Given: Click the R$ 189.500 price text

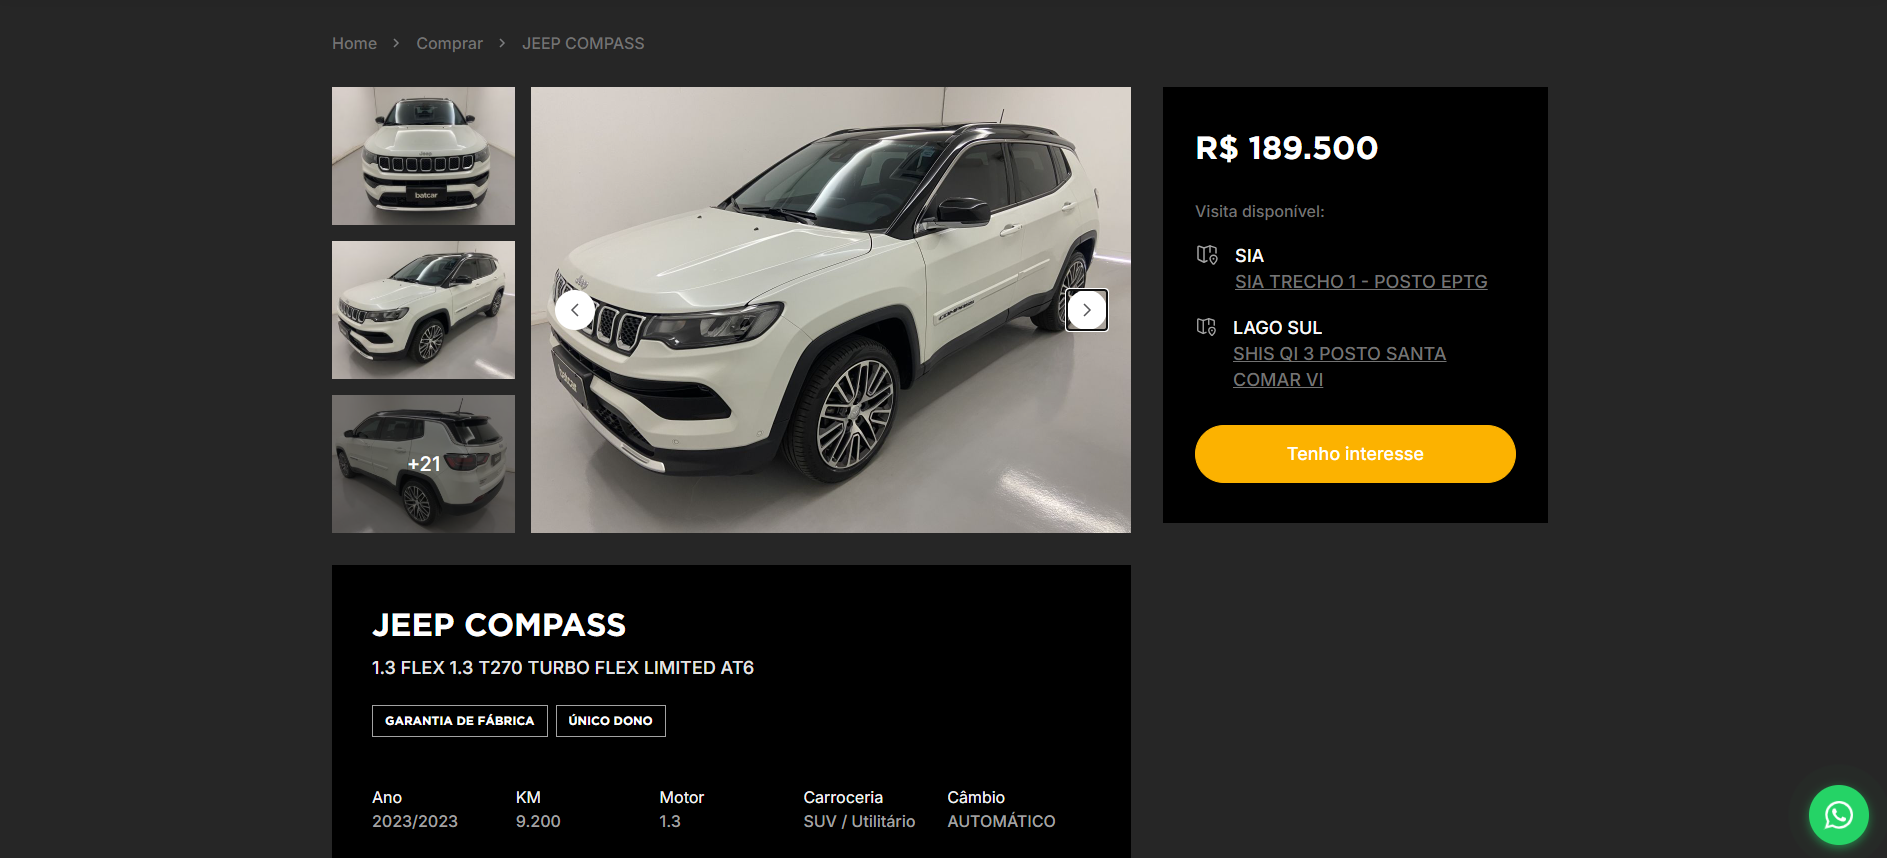Looking at the screenshot, I should pyautogui.click(x=1287, y=148).
